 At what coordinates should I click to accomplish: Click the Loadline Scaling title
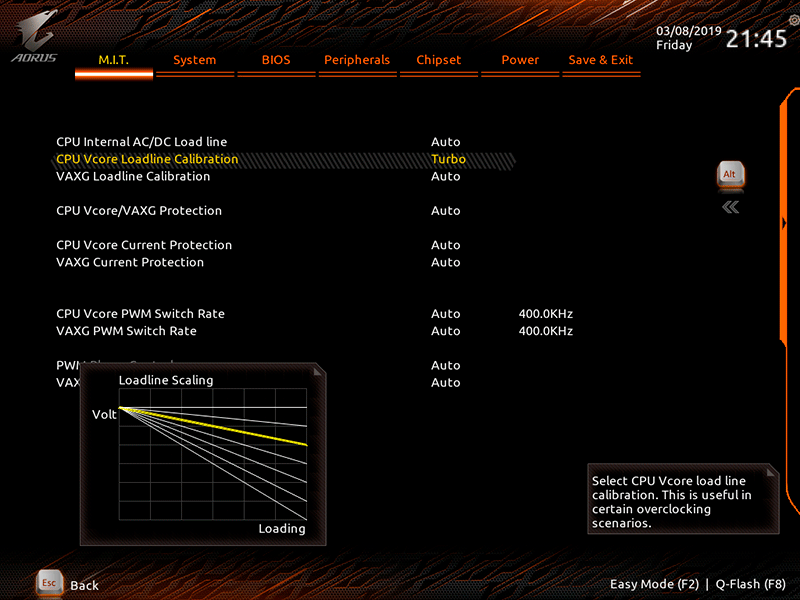tap(166, 380)
